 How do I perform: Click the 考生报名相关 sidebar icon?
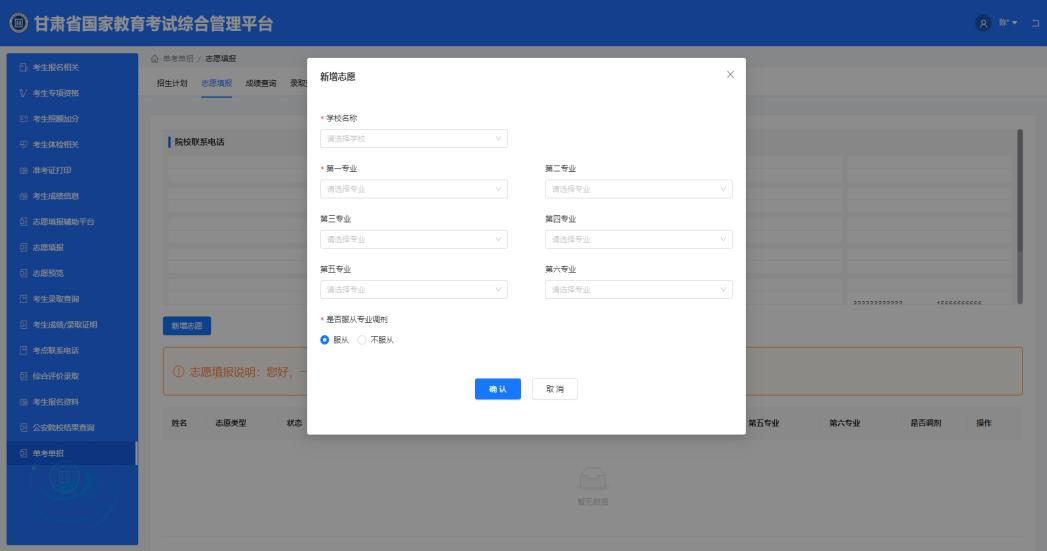(23, 67)
